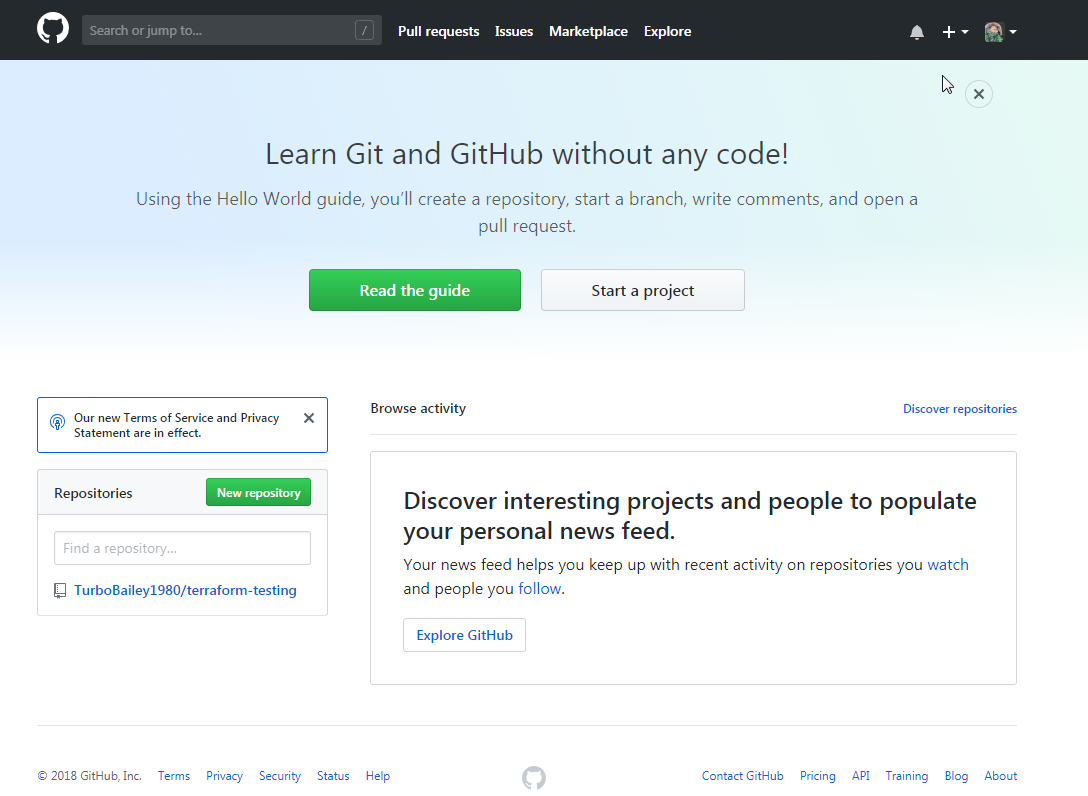Dismiss the Learn Git banner with X
The height and width of the screenshot is (796, 1088).
point(978,94)
